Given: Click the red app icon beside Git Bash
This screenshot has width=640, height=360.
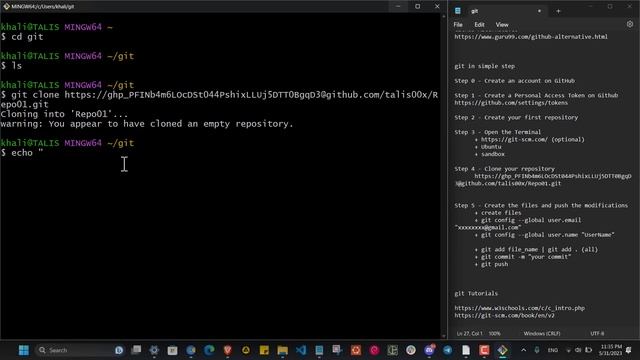Looking at the screenshot, I should coord(484,350).
